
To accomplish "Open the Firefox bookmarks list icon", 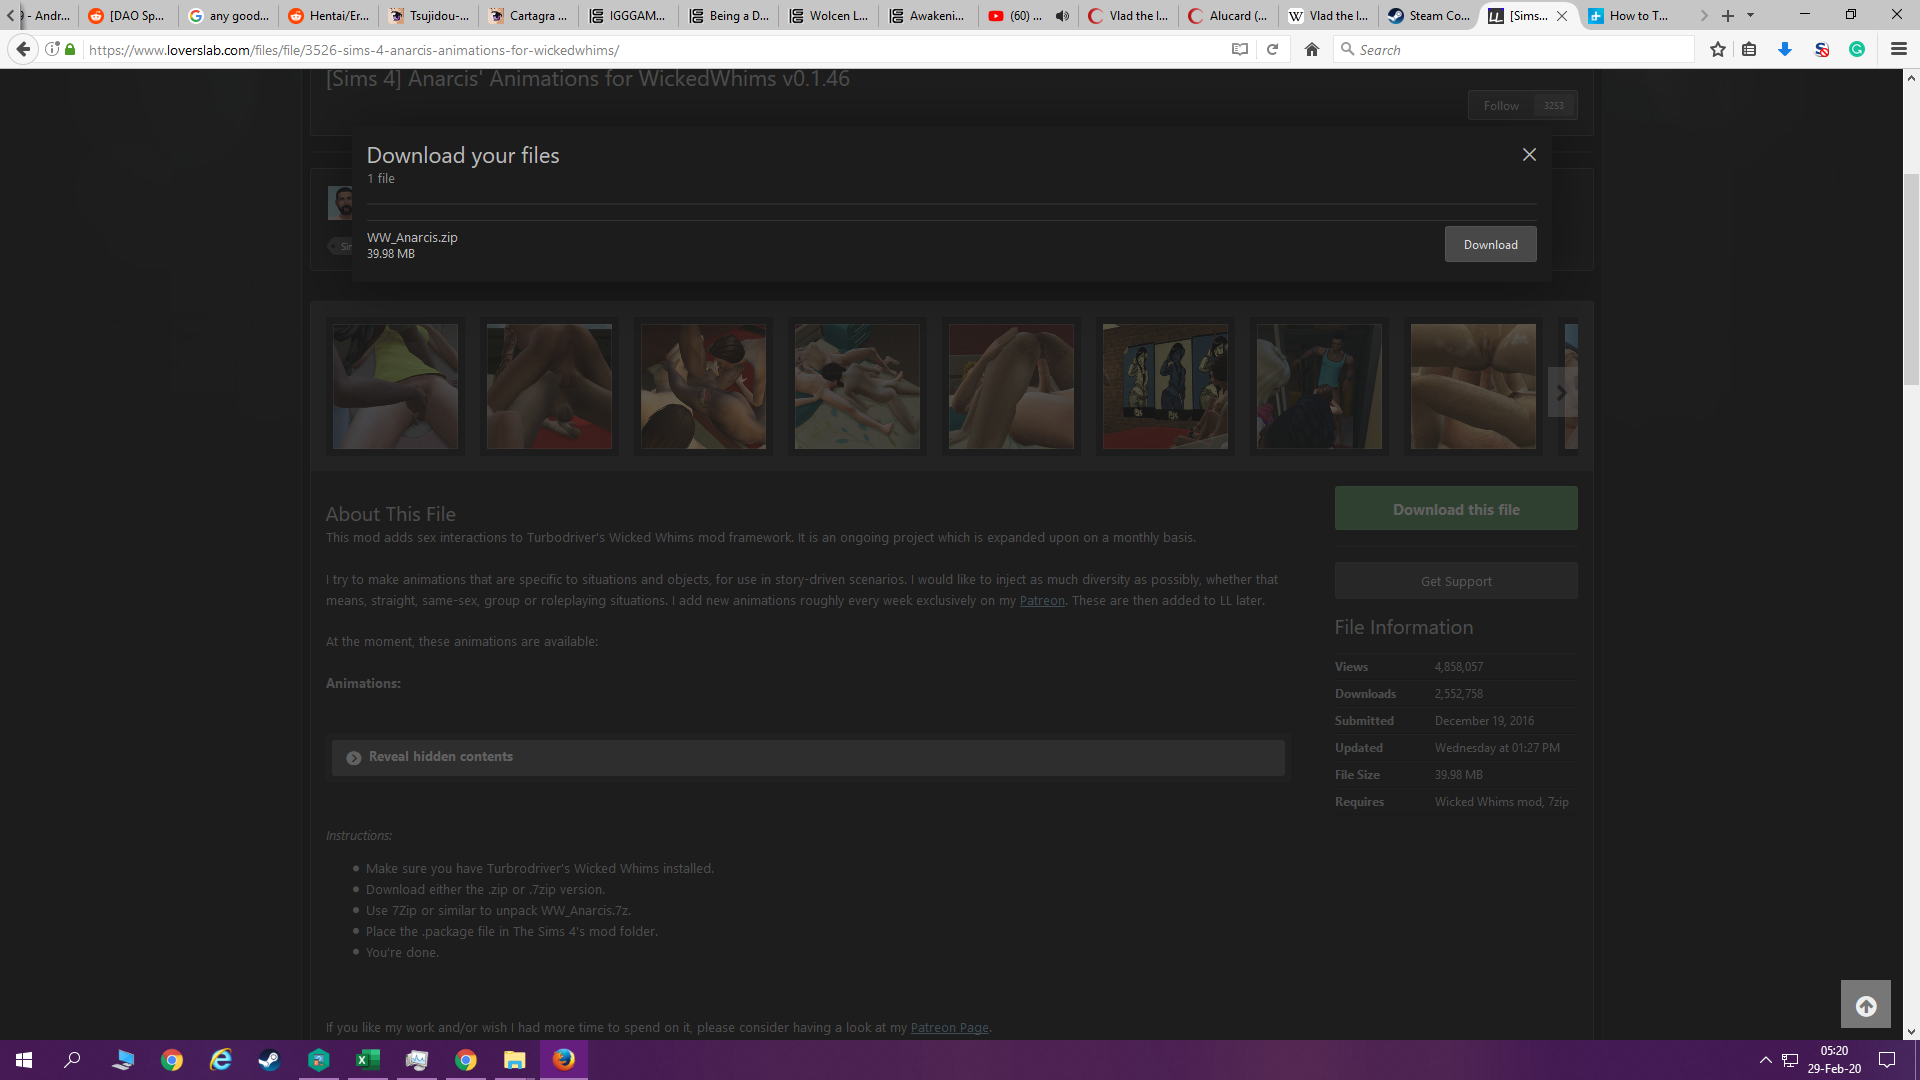I will click(1749, 49).
